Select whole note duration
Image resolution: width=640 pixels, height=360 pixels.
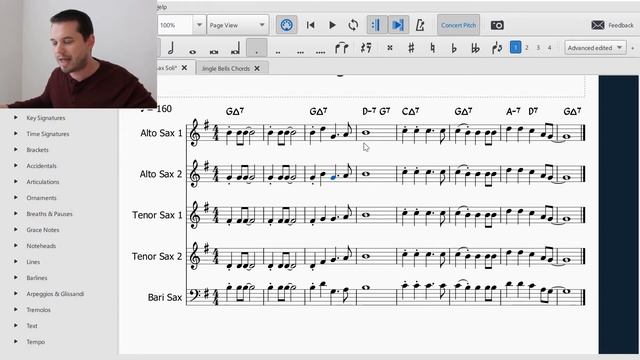[x=192, y=51]
